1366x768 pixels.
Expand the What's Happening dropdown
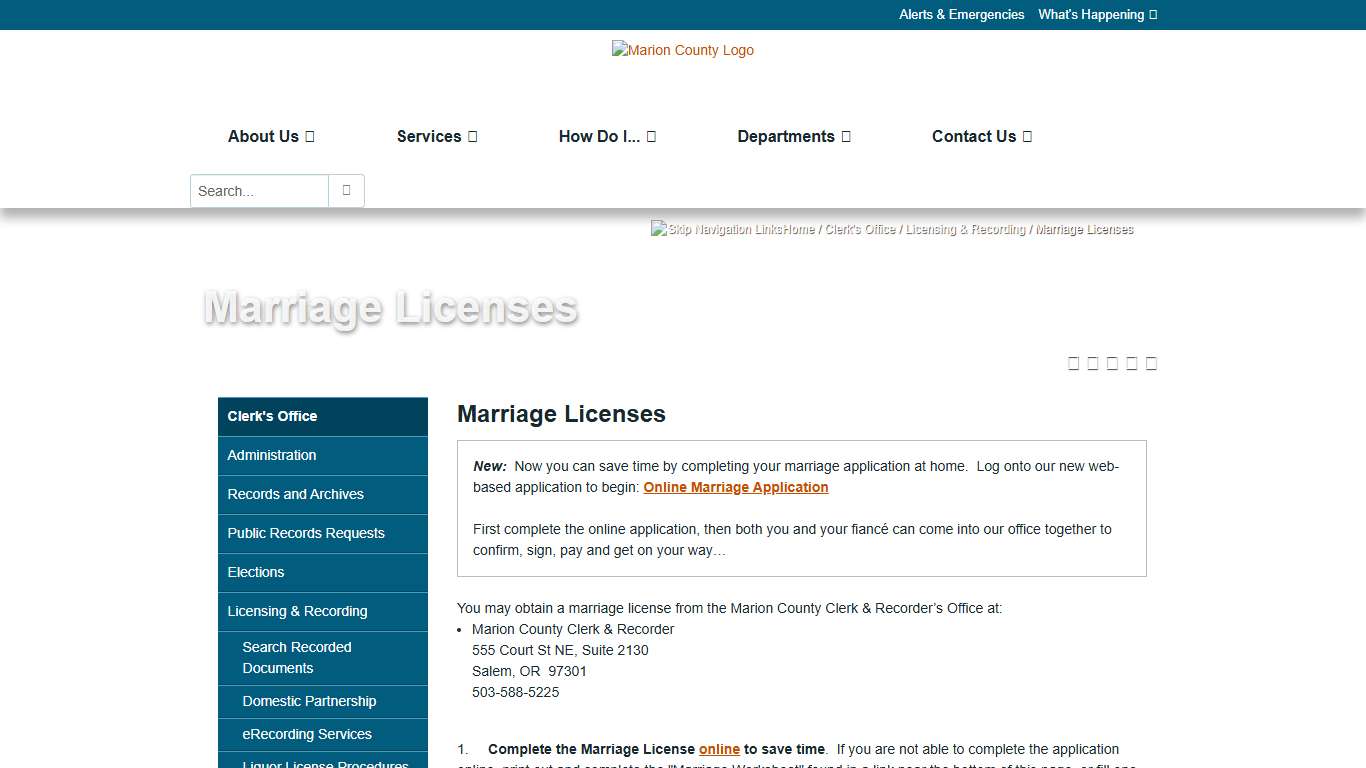coord(1097,14)
